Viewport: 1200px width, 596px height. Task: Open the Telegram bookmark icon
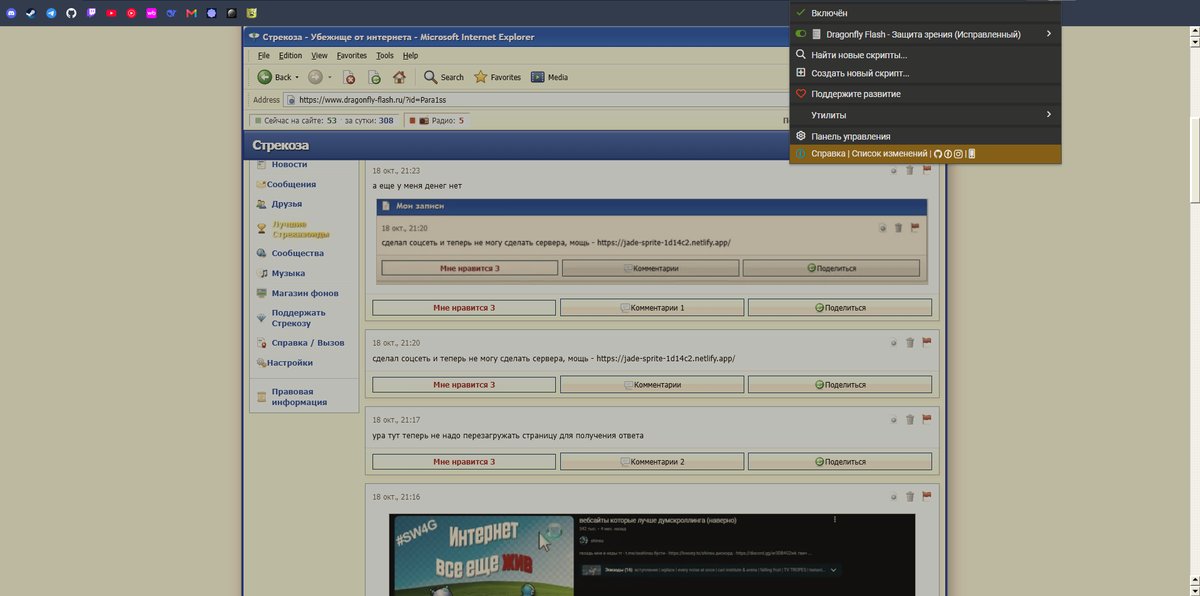click(x=51, y=13)
